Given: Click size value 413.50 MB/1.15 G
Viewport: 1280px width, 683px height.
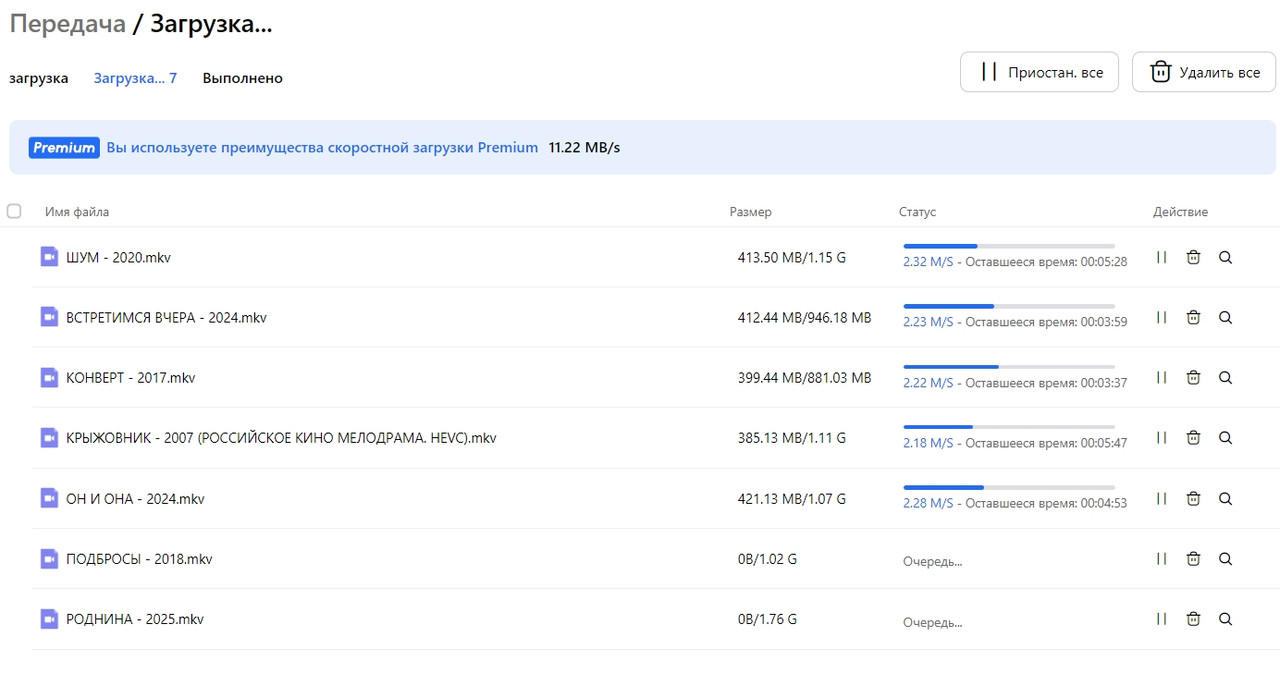Looking at the screenshot, I should [792, 258].
